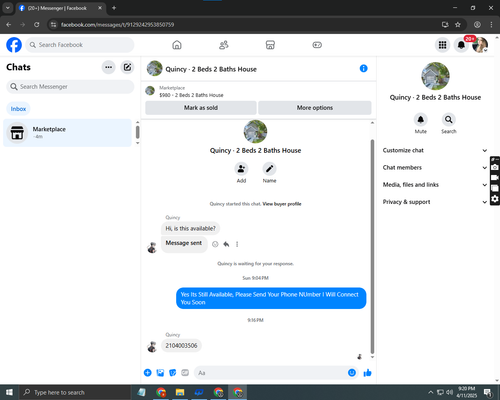Click More options button

pos(315,108)
